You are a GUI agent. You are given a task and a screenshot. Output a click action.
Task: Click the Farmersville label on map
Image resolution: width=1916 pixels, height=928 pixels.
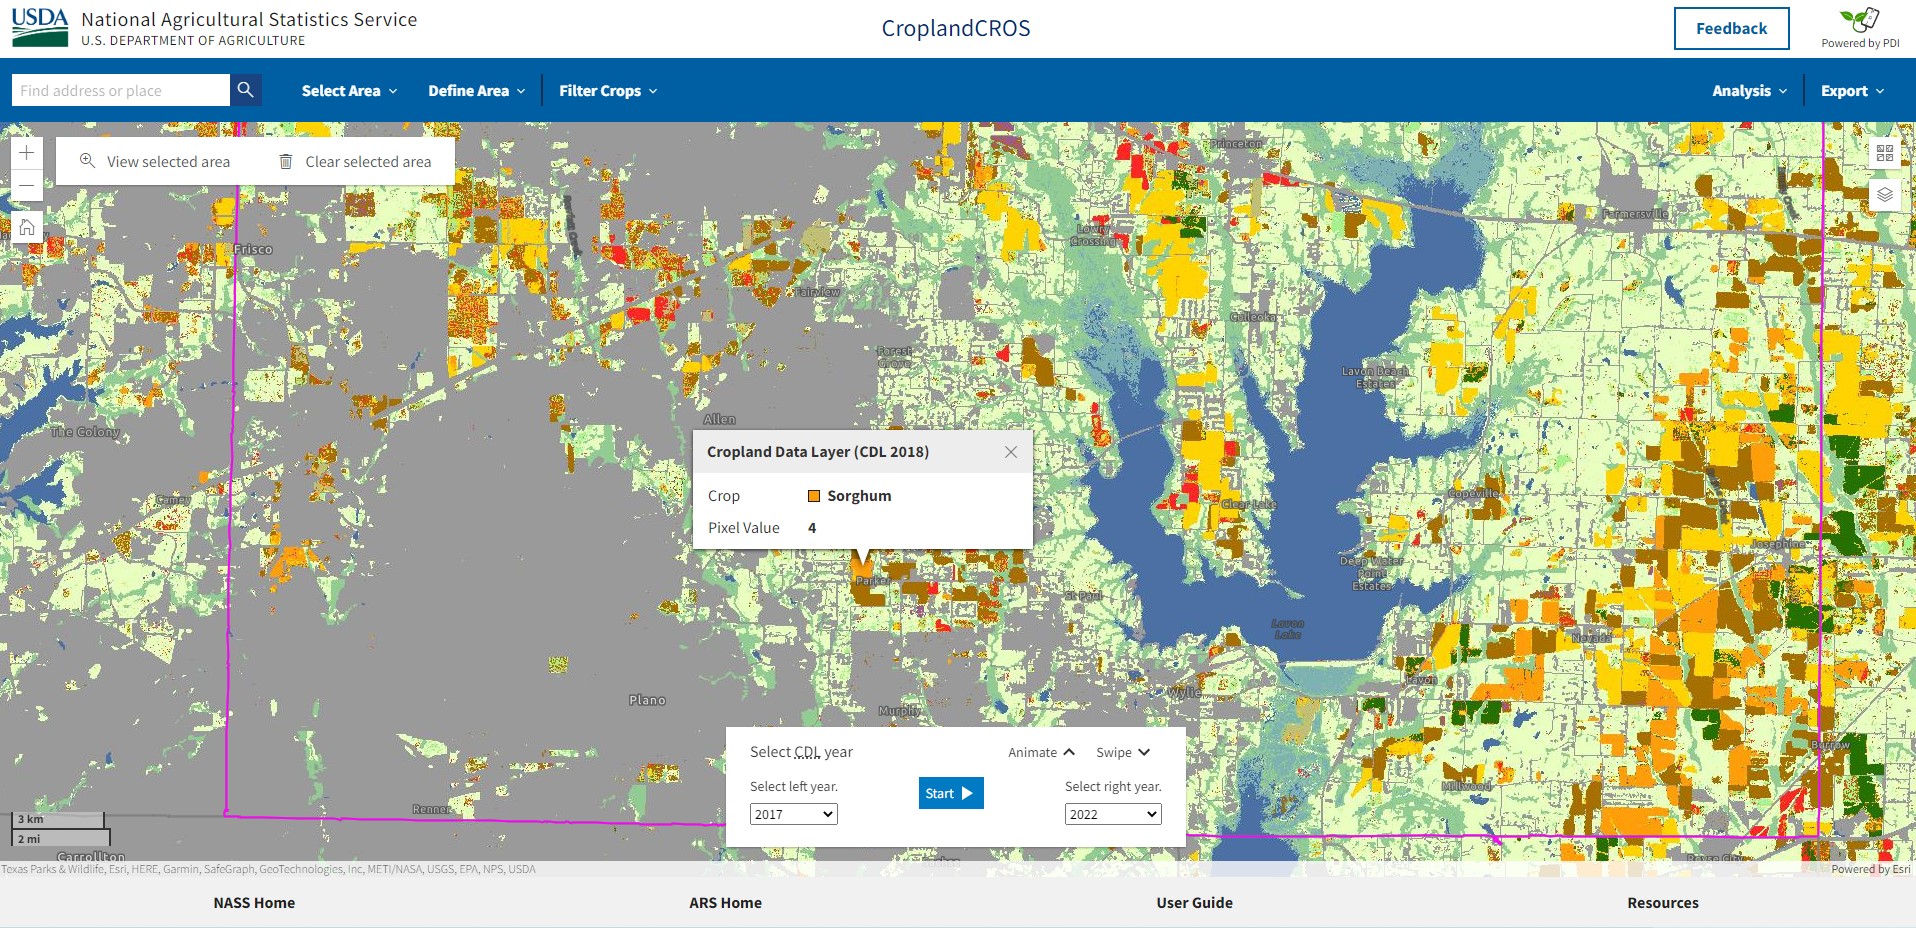click(x=1635, y=214)
